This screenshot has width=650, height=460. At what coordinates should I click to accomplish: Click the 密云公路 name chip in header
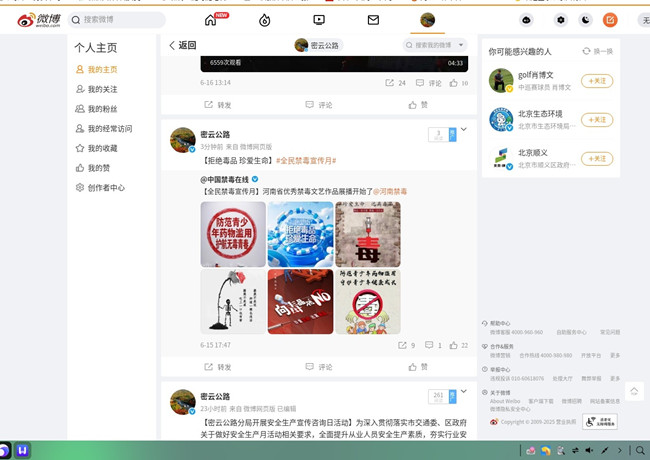coord(318,45)
